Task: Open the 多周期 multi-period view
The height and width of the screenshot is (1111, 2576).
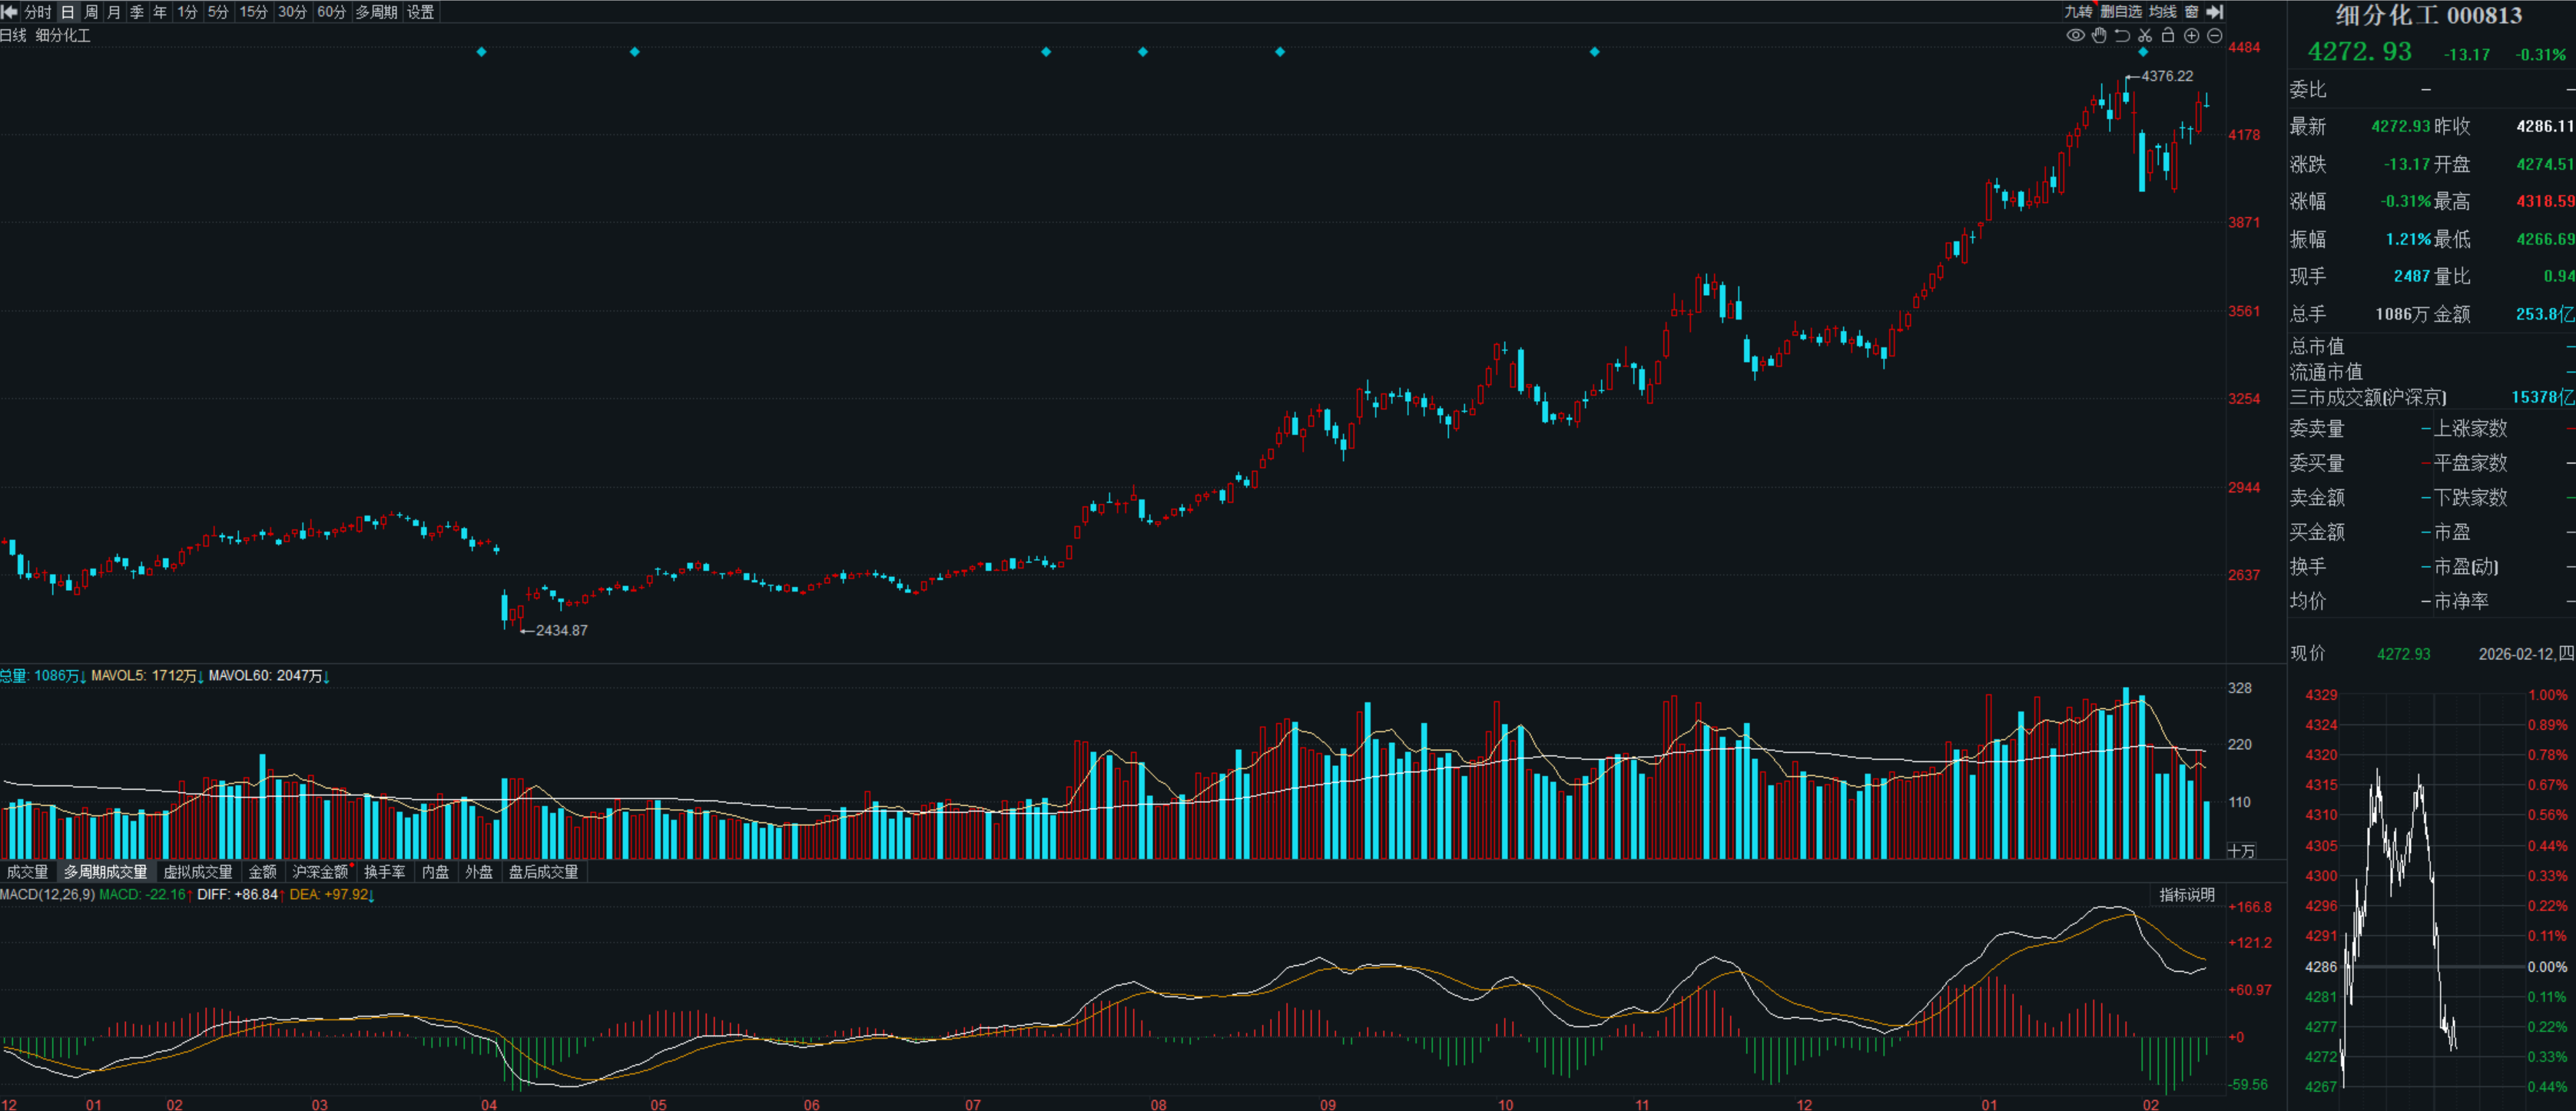Action: [x=376, y=12]
